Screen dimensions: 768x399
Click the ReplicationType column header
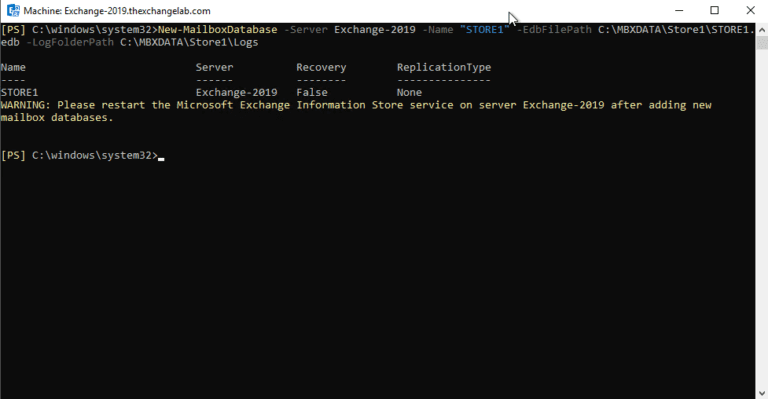click(x=444, y=68)
